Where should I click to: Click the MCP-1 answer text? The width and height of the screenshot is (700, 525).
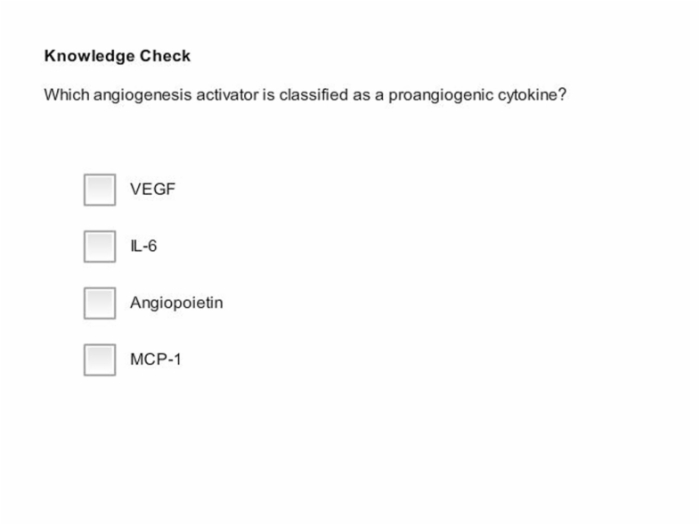click(155, 359)
